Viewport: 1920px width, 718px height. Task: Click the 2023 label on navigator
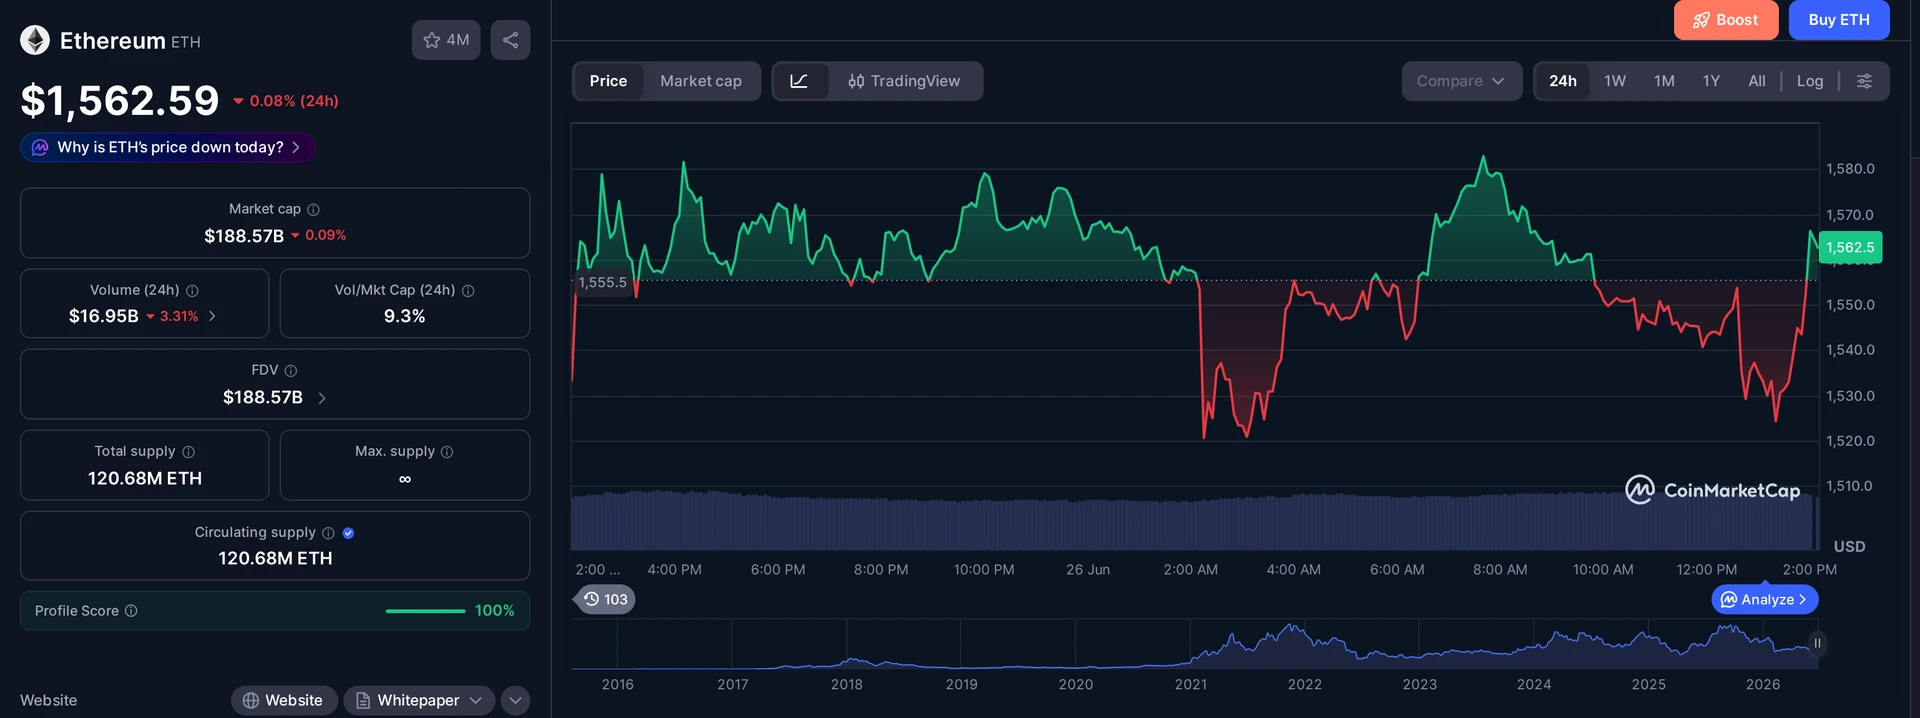tap(1419, 684)
